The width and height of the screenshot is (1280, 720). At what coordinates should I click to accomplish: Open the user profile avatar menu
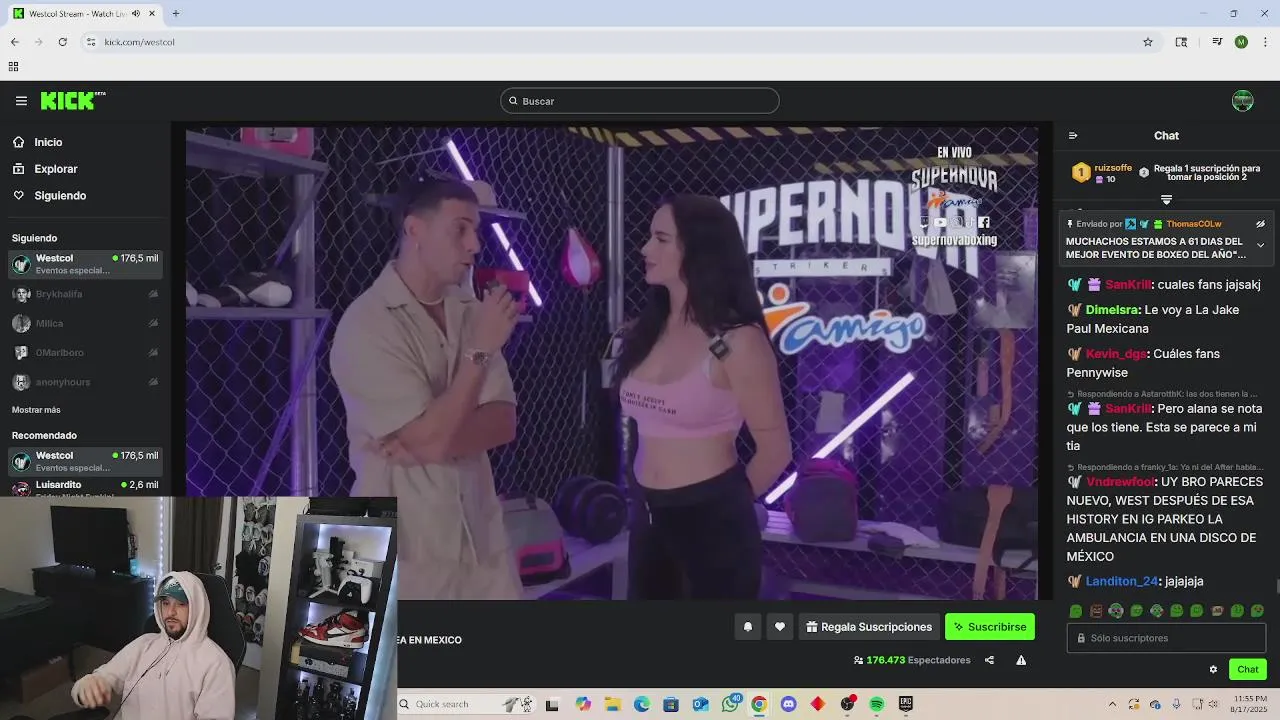pos(1242,100)
